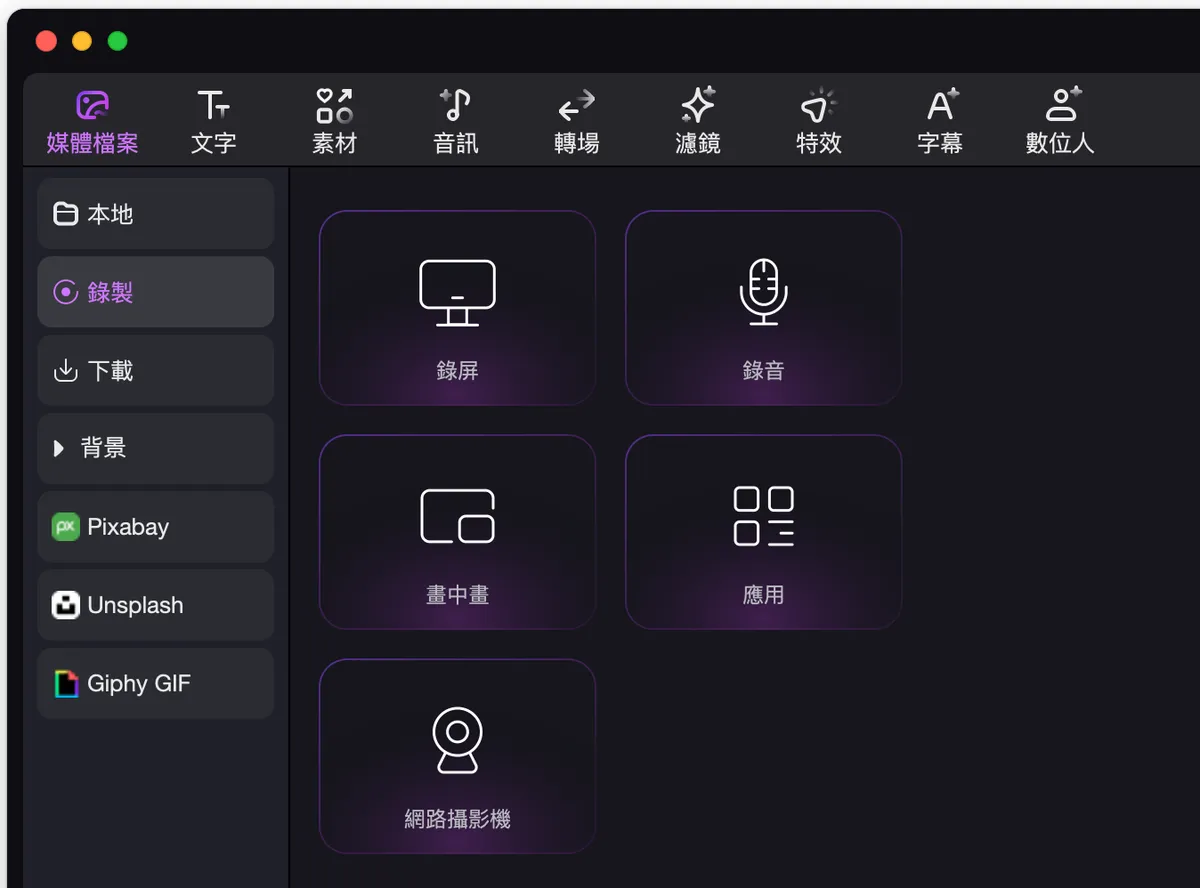Click the record circle icon beside 錄製
The height and width of the screenshot is (888, 1200).
coord(65,292)
